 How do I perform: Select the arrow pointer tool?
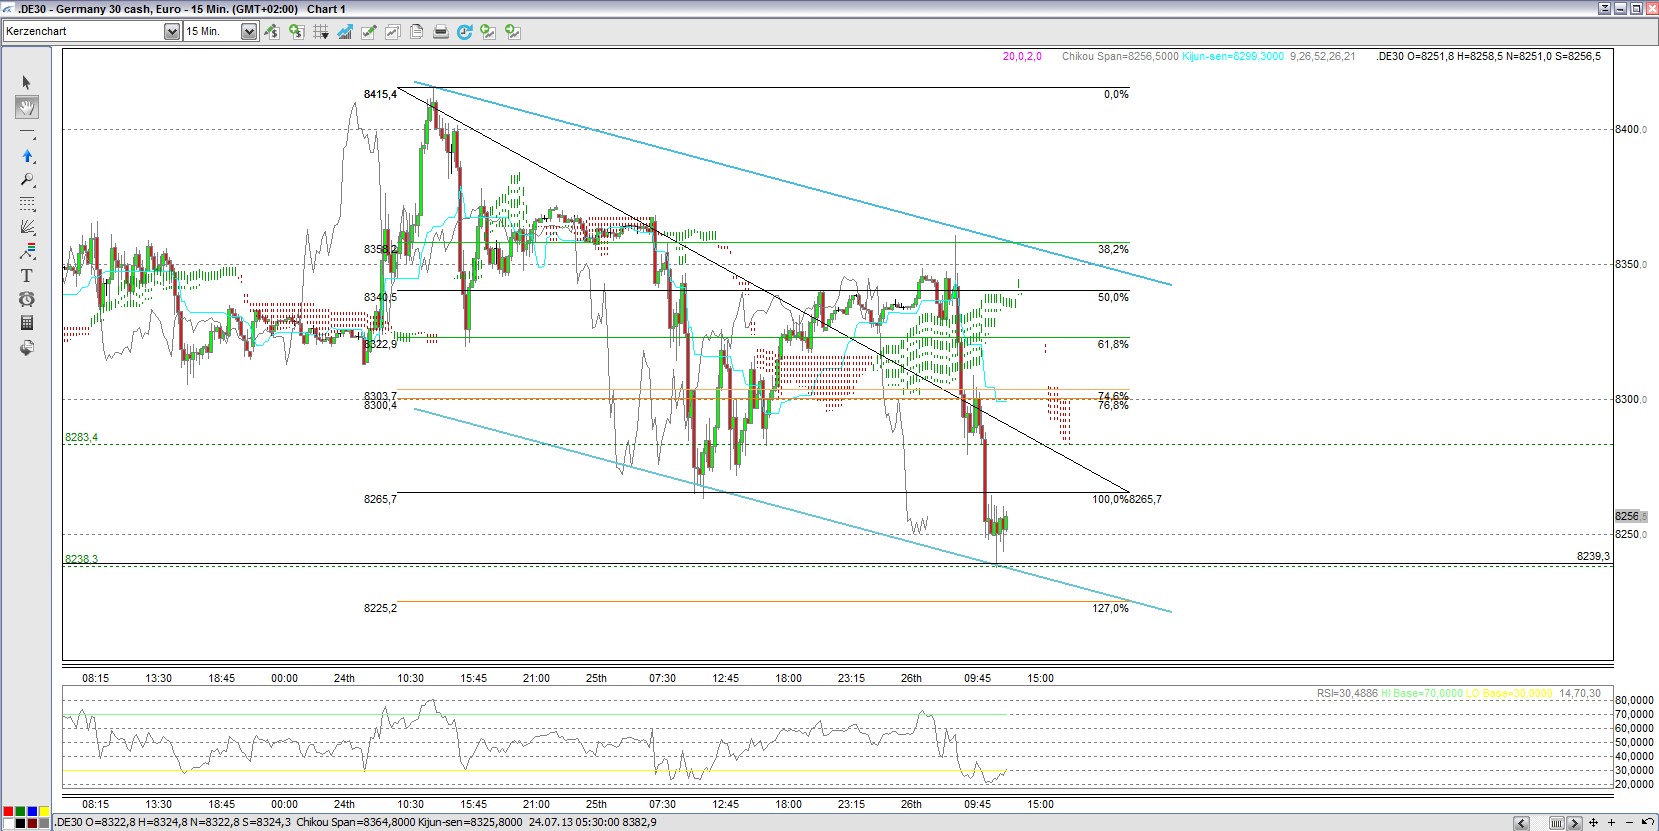(27, 83)
